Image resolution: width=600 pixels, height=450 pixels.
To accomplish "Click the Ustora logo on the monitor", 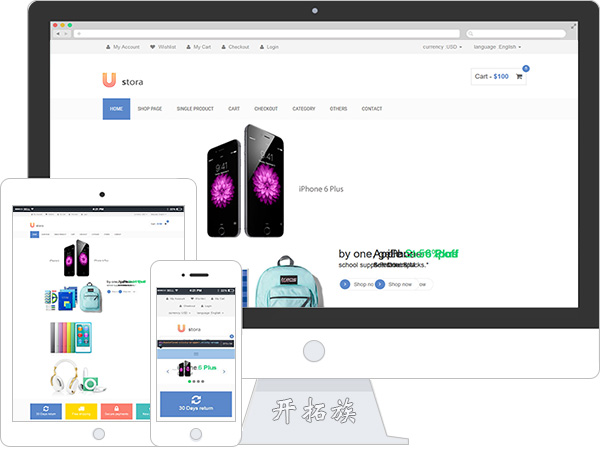I will point(123,80).
